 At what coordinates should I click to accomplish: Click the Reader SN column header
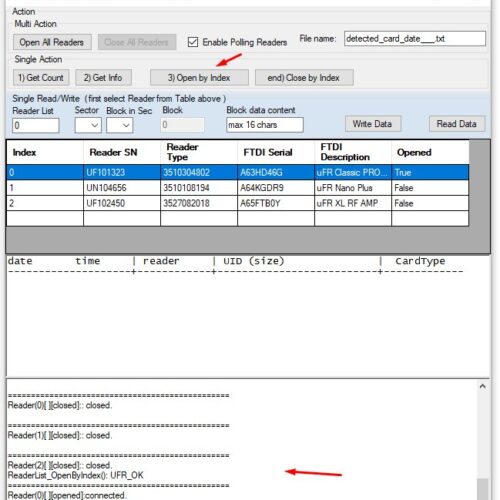pyautogui.click(x=122, y=152)
